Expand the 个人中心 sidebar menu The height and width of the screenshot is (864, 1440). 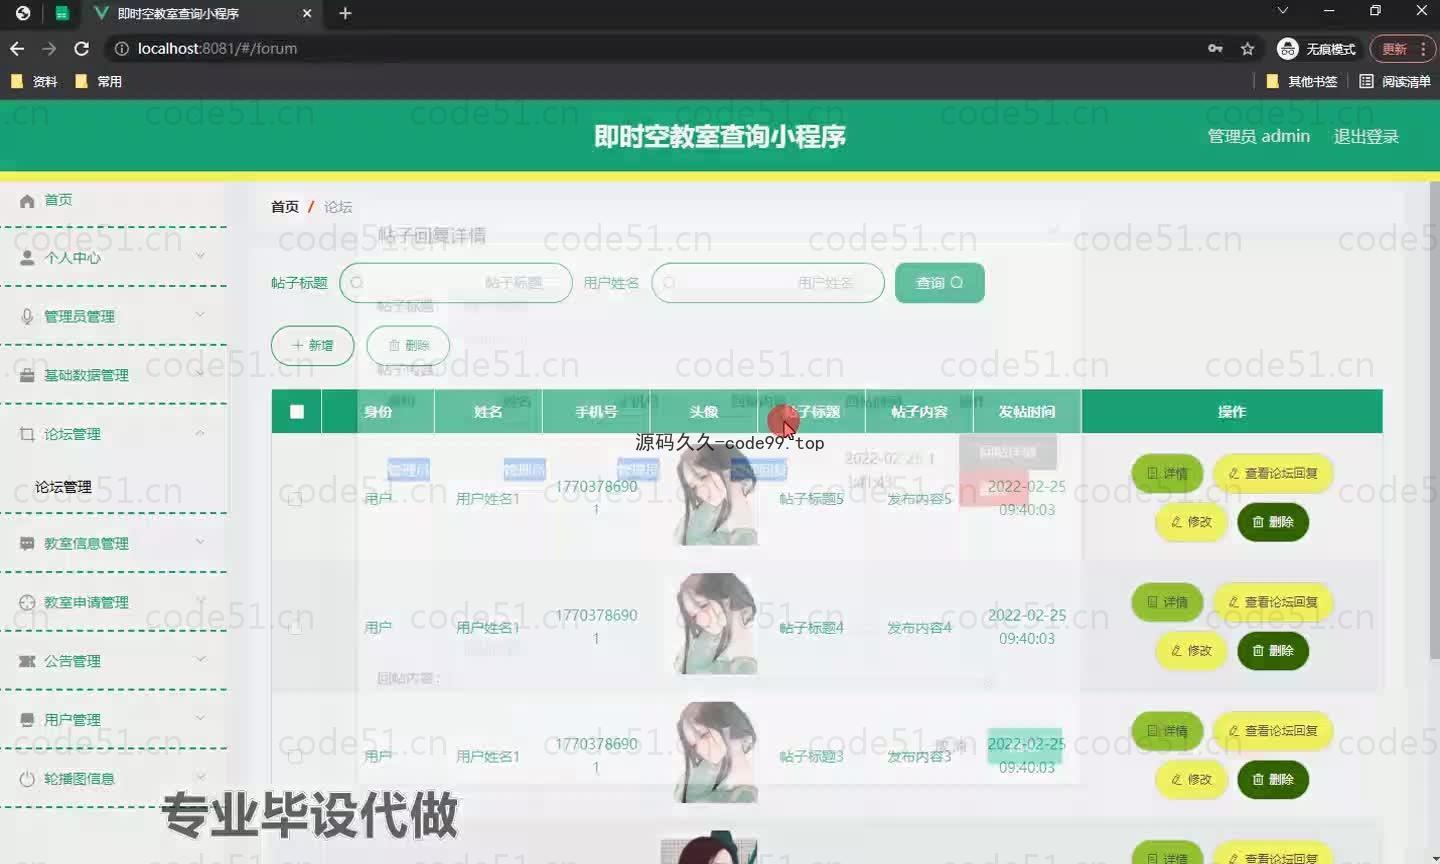tap(113, 257)
